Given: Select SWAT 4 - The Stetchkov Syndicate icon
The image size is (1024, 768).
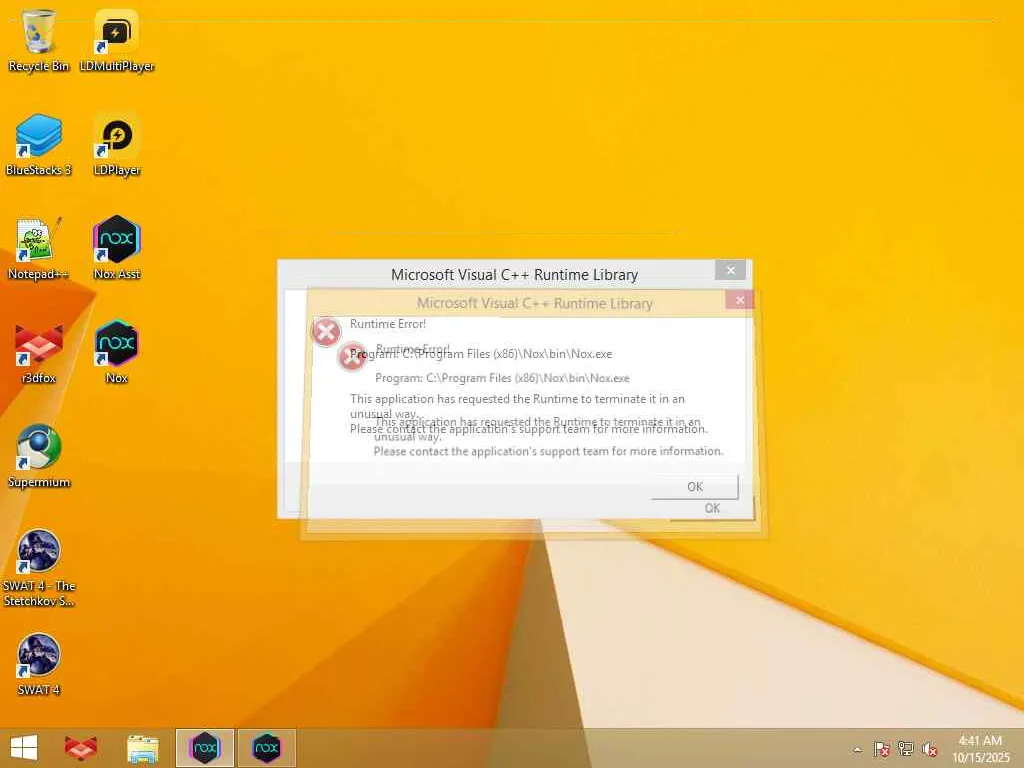Looking at the screenshot, I should click(x=39, y=568).
